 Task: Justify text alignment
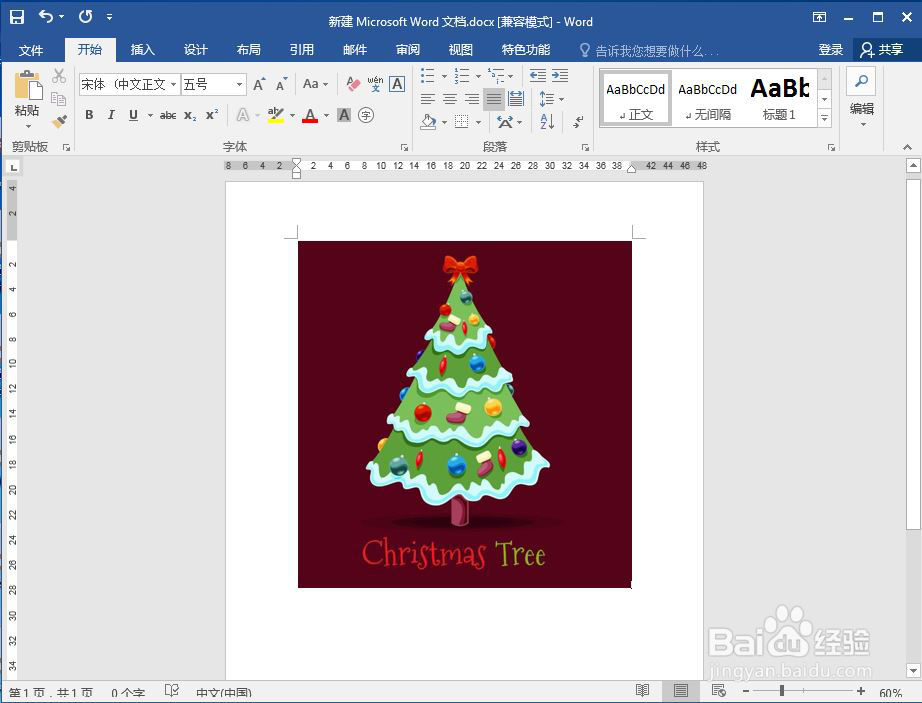pyautogui.click(x=494, y=99)
